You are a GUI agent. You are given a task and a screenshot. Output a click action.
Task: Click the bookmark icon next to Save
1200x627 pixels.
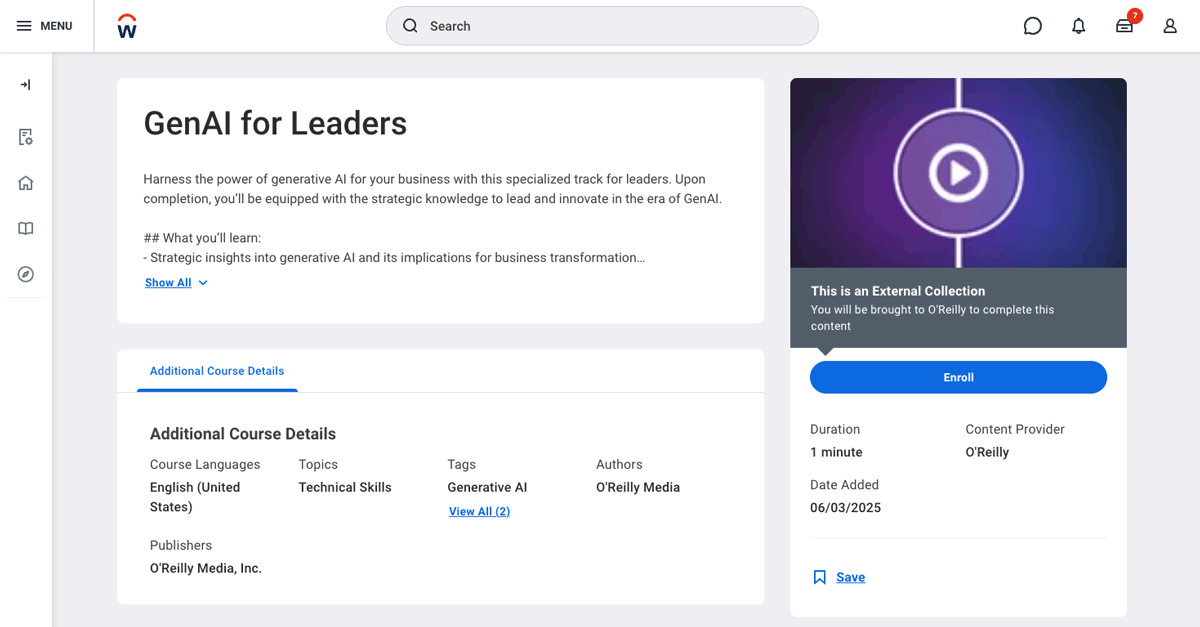[820, 577]
